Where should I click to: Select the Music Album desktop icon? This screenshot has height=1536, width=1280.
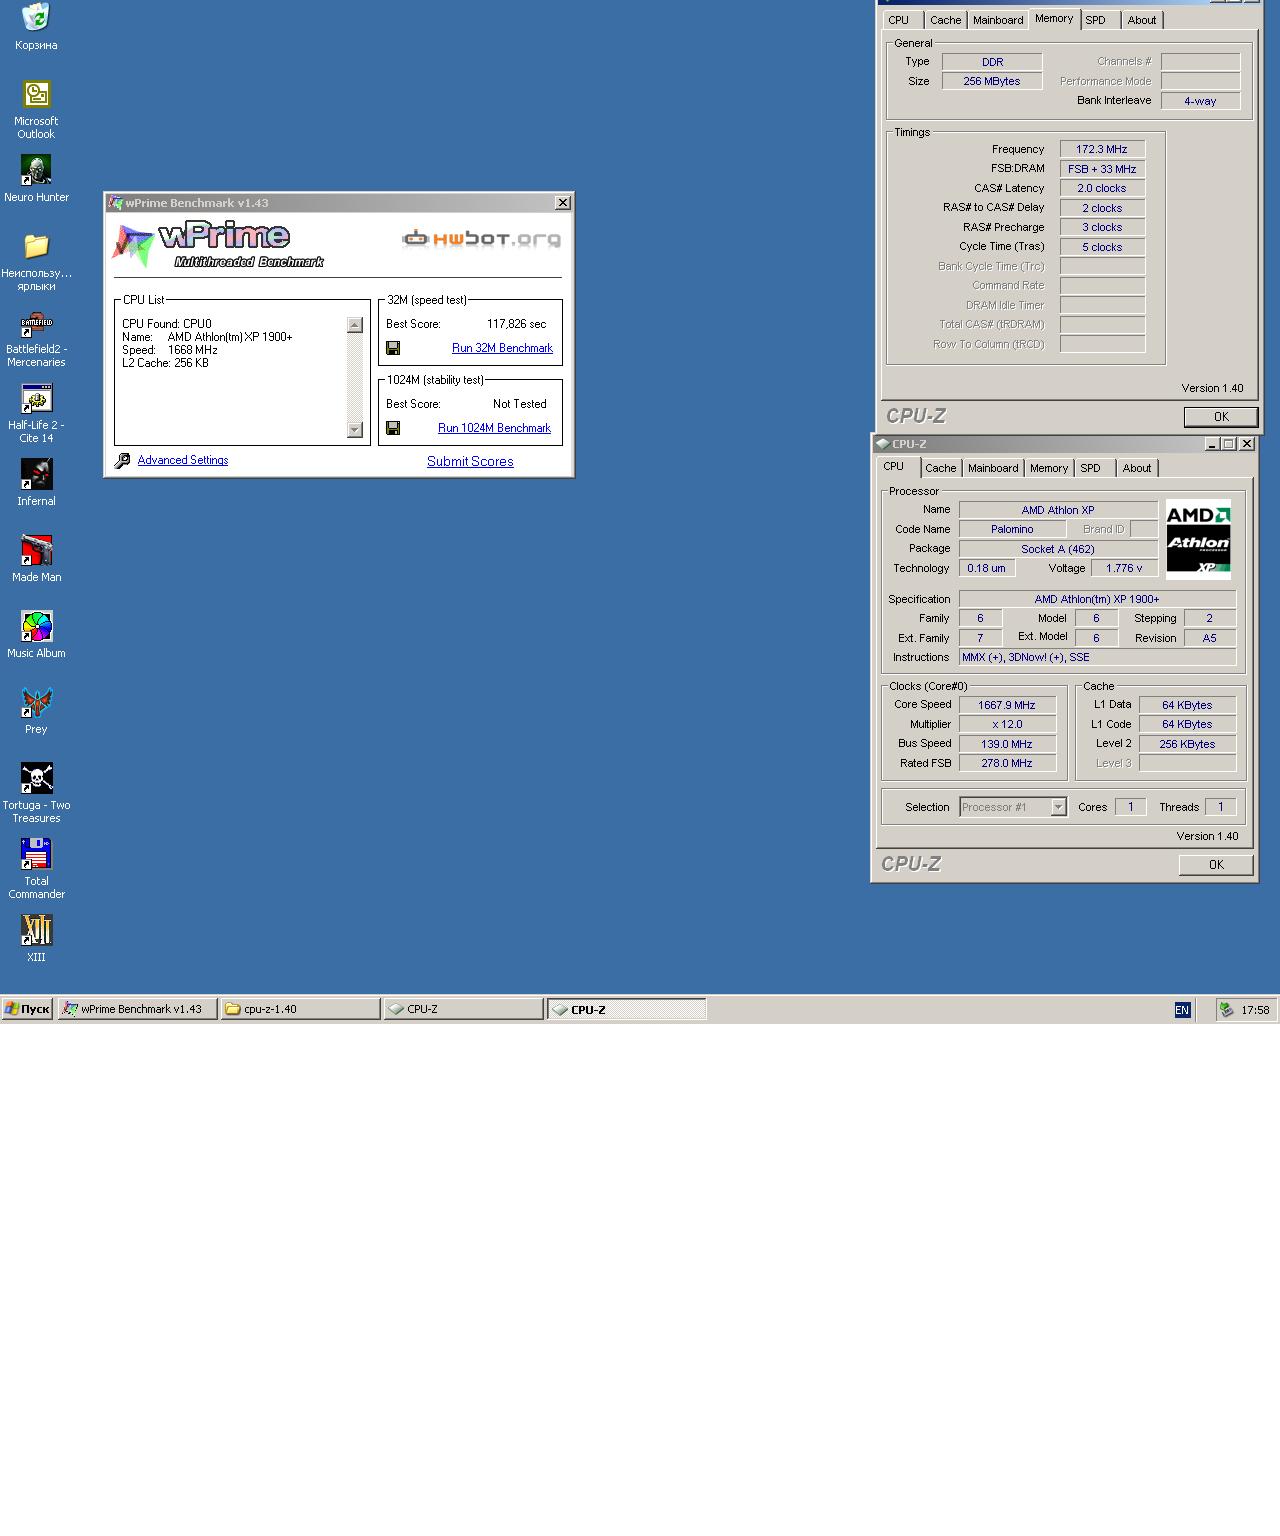click(36, 635)
